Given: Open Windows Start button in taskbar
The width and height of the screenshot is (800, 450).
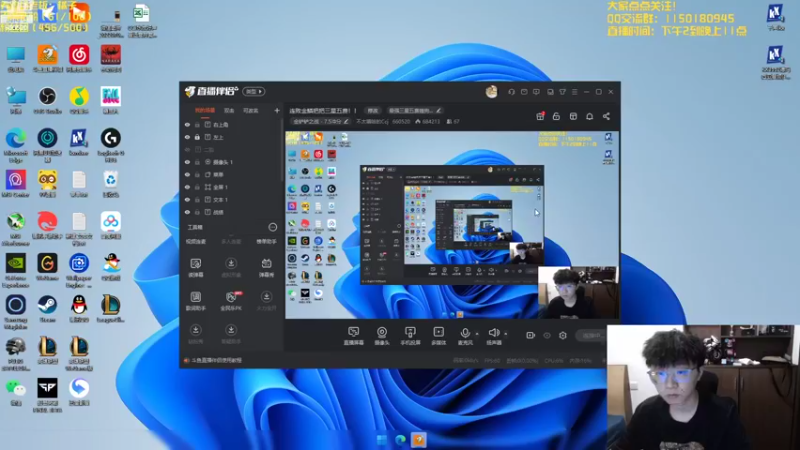Looking at the screenshot, I should [x=382, y=440].
